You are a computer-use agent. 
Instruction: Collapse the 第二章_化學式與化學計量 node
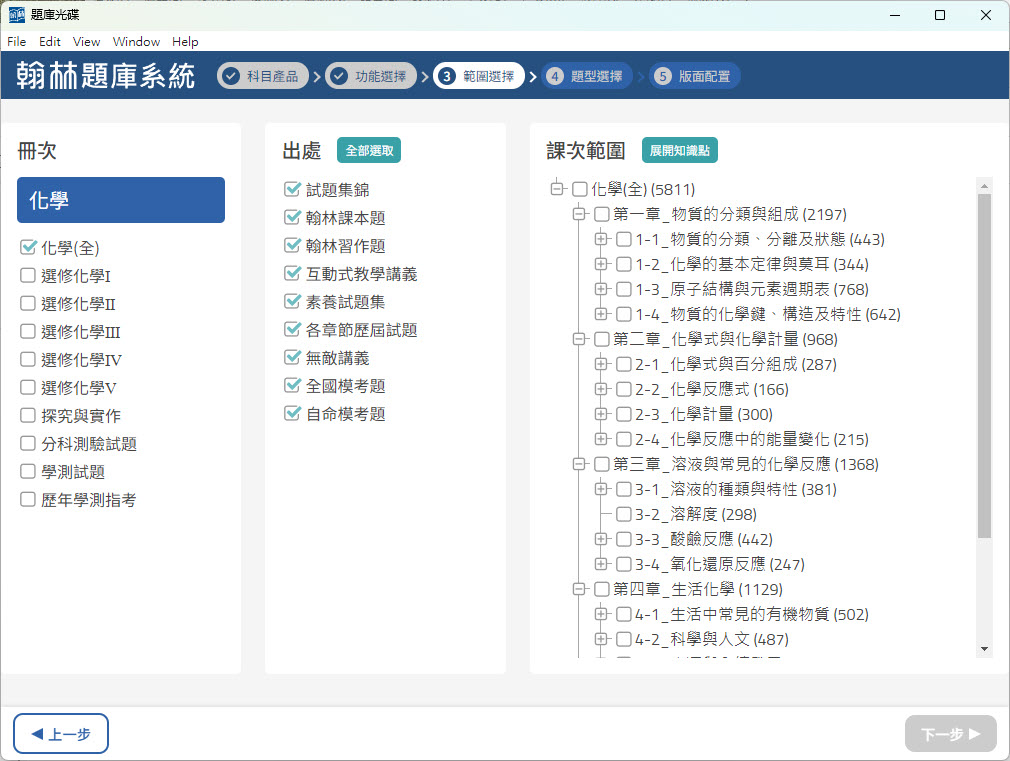[579, 339]
